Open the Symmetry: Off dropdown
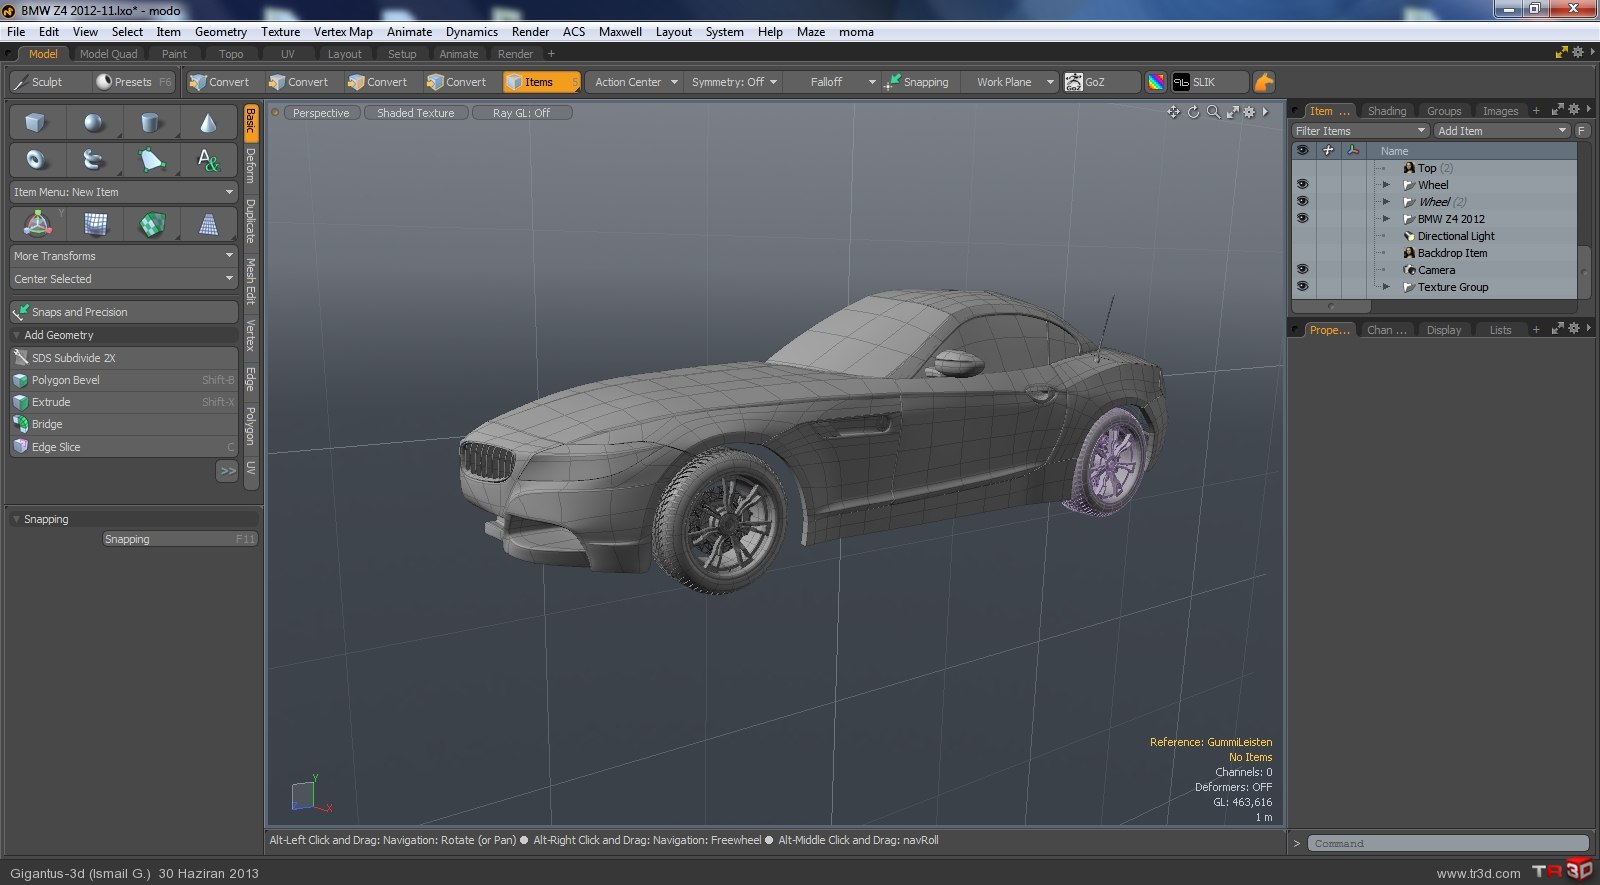 tap(734, 82)
